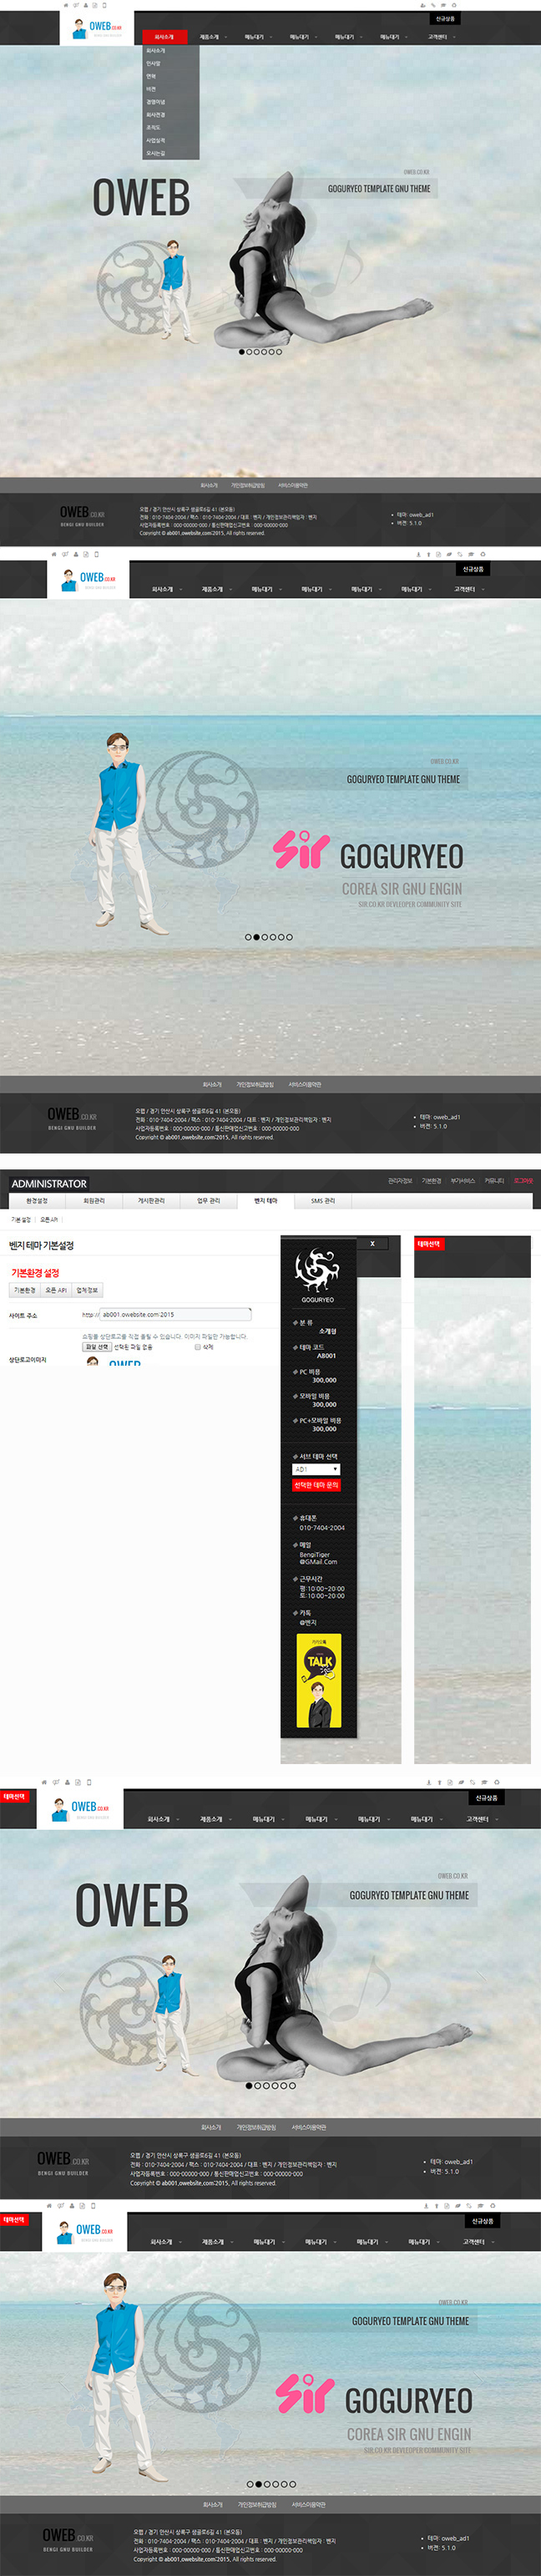Open 커뮤니티 link in admin header

(x=494, y=1181)
